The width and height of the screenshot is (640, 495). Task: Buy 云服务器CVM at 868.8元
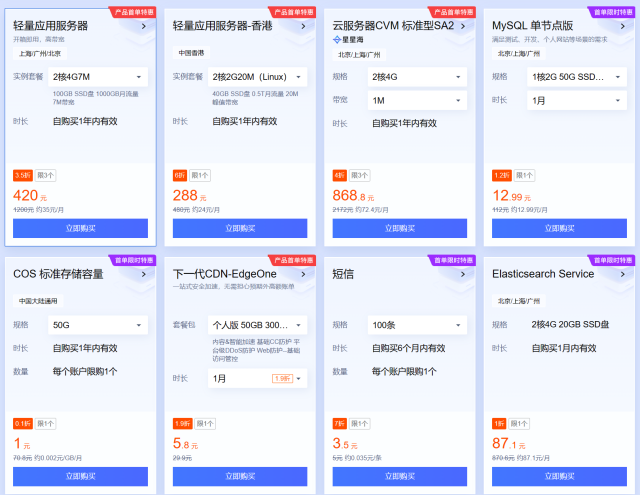click(400, 228)
